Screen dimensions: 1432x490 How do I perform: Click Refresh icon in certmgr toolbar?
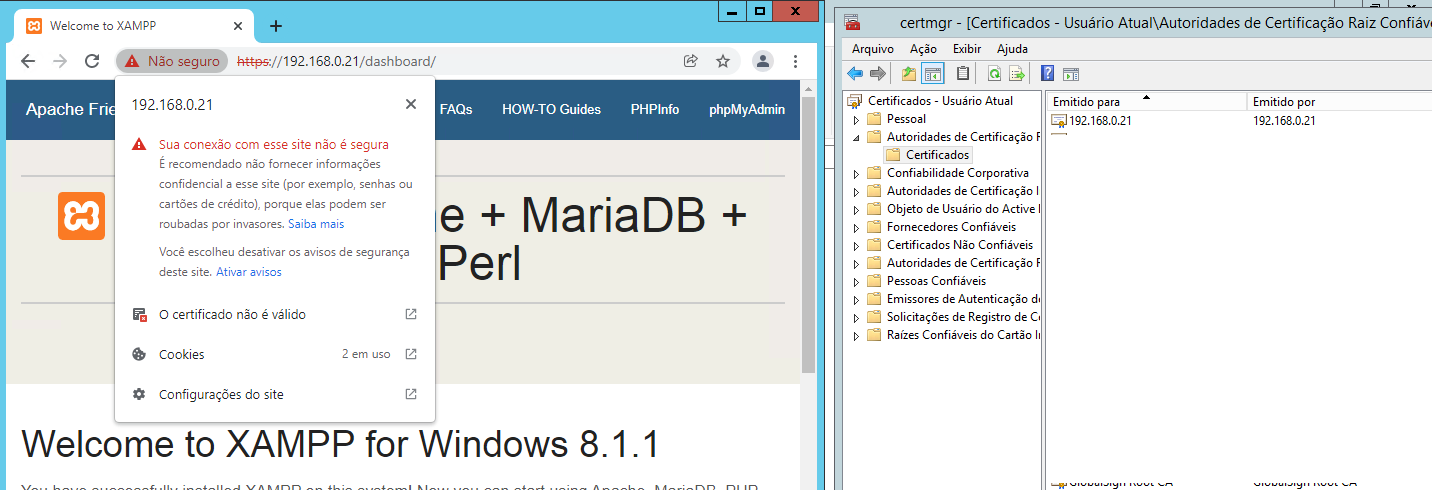(994, 73)
